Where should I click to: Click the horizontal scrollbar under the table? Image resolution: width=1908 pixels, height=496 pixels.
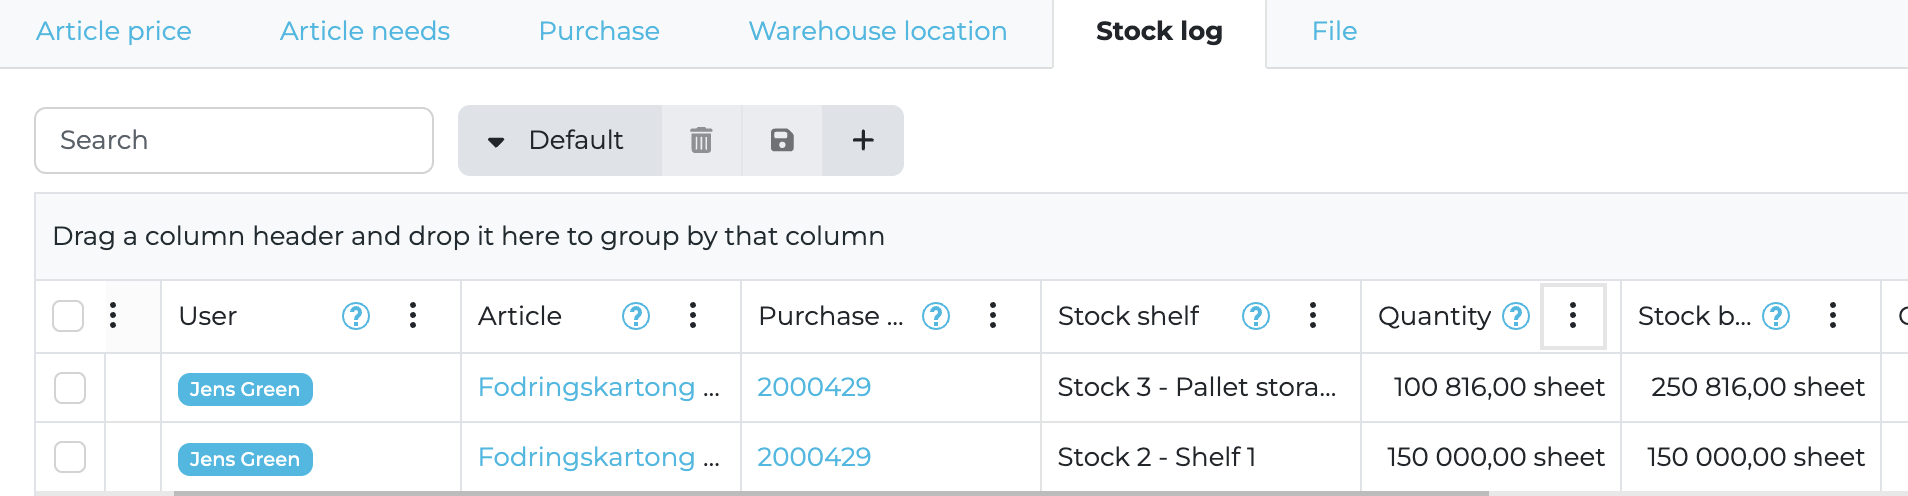click(x=830, y=493)
